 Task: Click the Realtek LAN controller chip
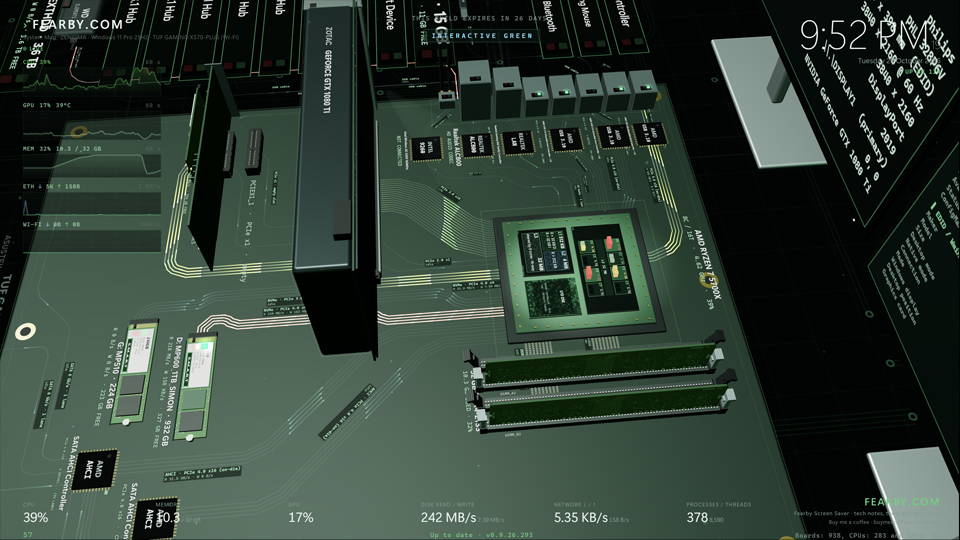[x=517, y=143]
